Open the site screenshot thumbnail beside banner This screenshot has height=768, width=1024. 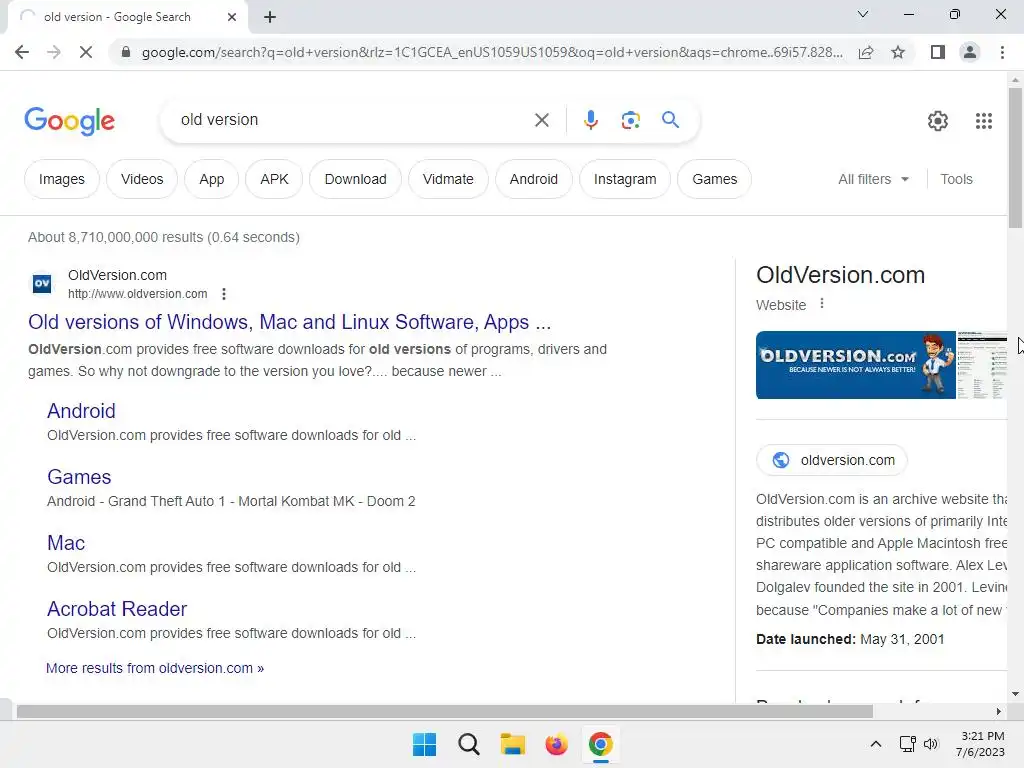click(x=982, y=365)
